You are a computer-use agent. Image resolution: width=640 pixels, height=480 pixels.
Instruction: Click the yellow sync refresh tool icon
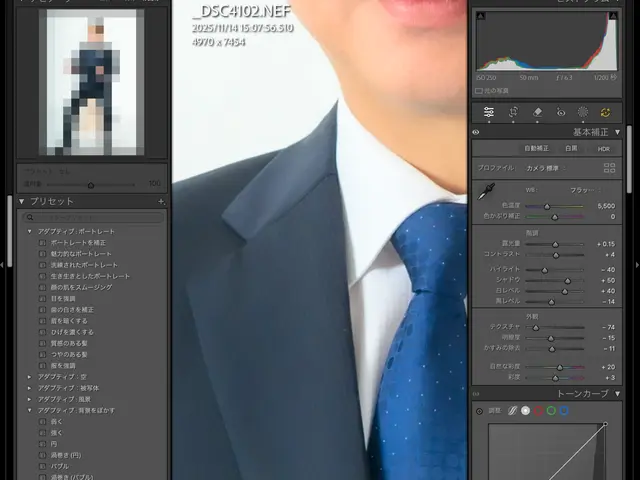(x=606, y=112)
